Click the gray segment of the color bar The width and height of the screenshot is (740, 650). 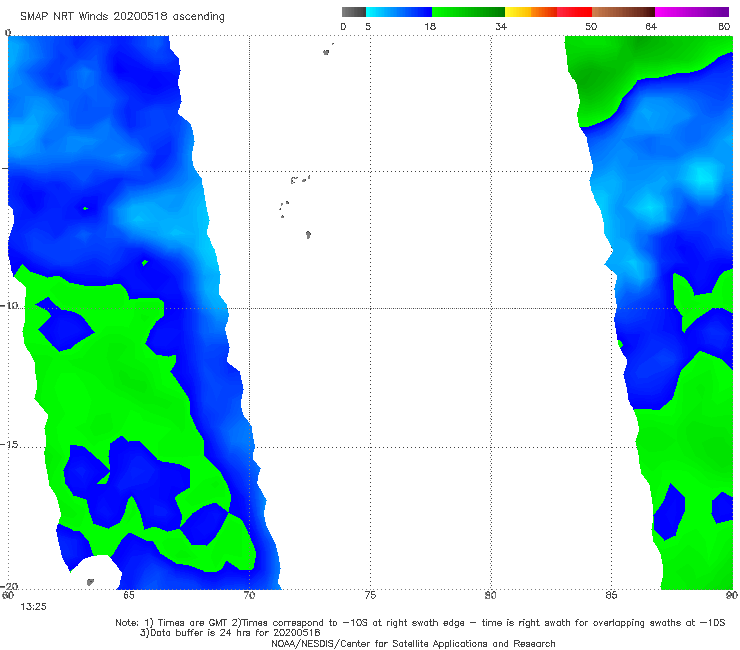tap(354, 12)
